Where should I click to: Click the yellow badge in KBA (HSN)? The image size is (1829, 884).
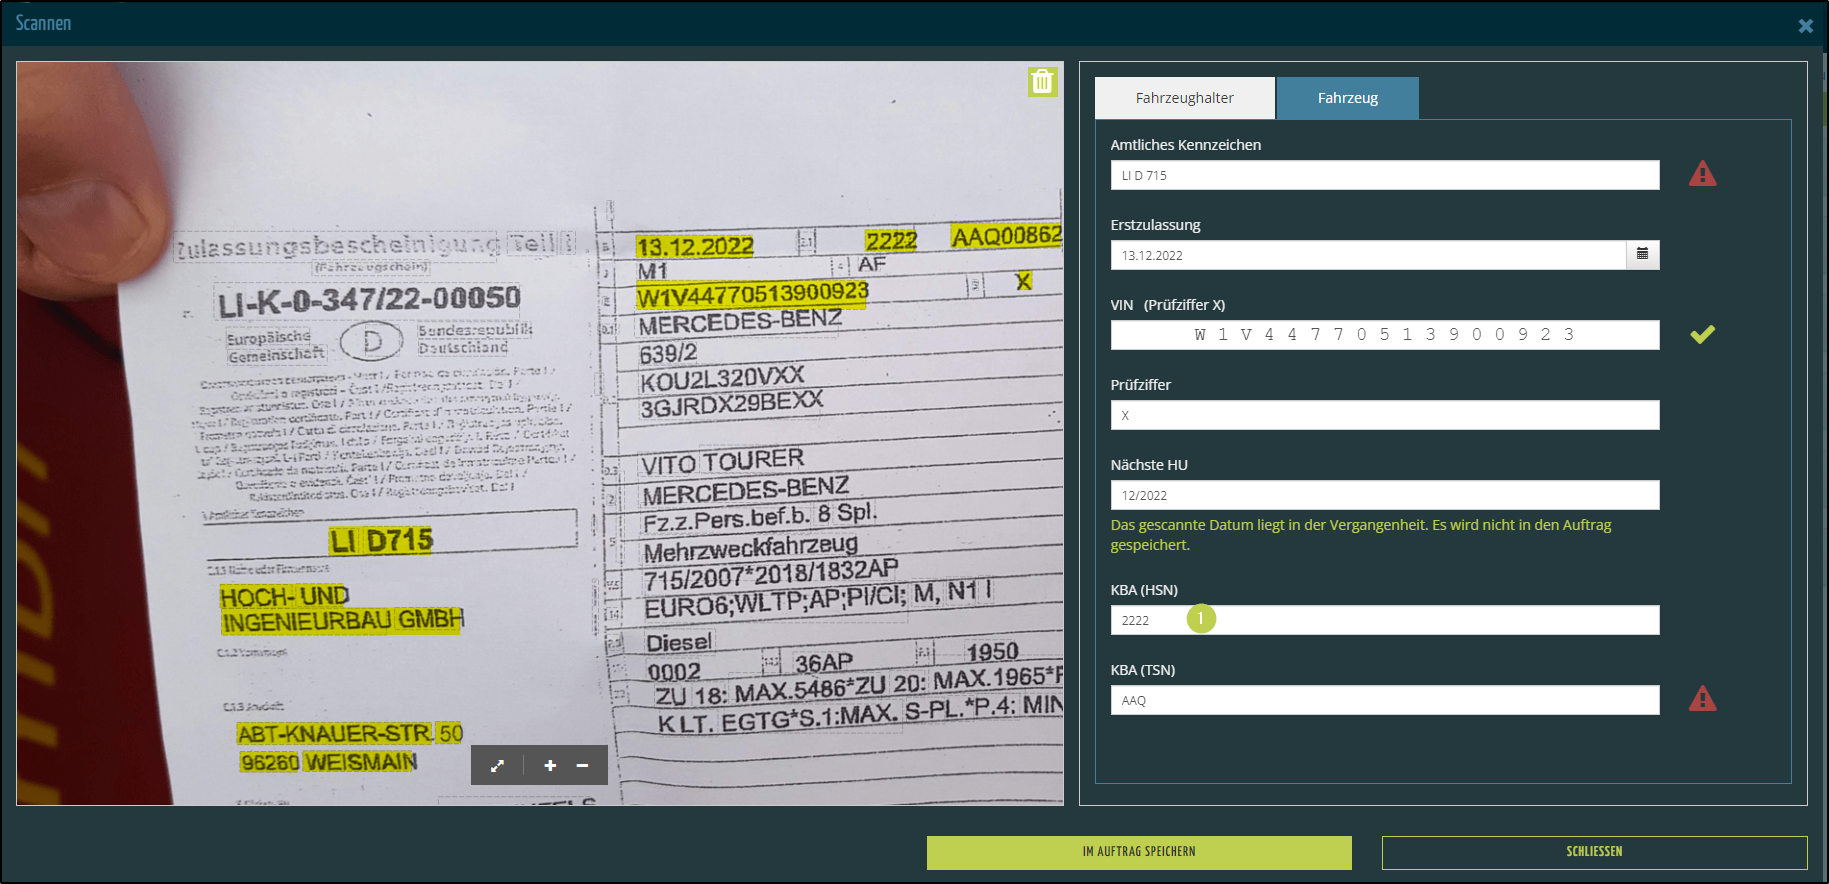click(x=1201, y=619)
